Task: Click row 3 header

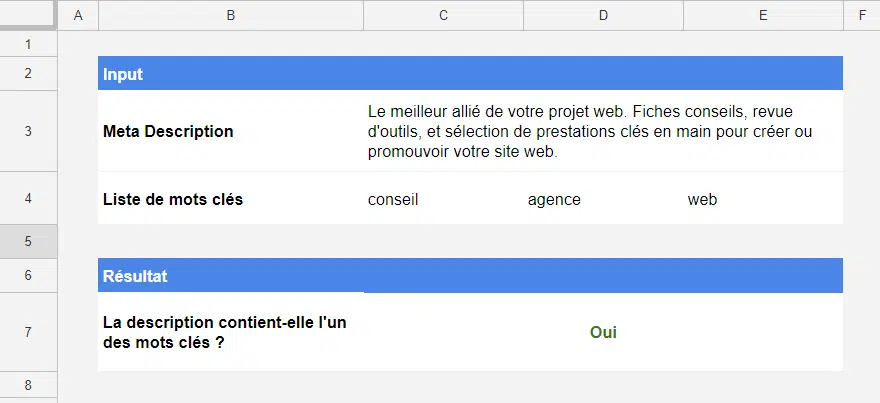Action: coord(28,131)
